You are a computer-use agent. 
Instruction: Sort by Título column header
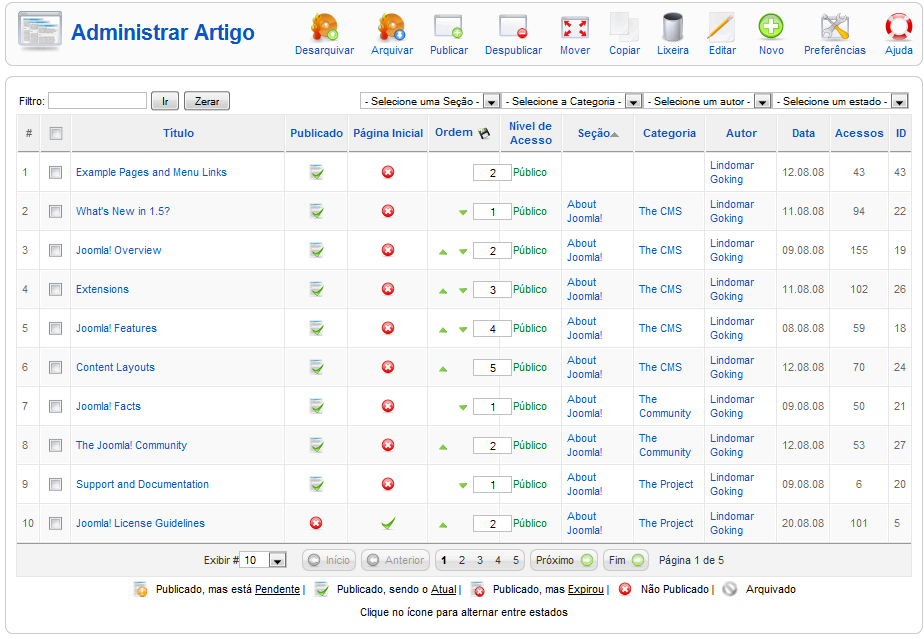[x=178, y=133]
